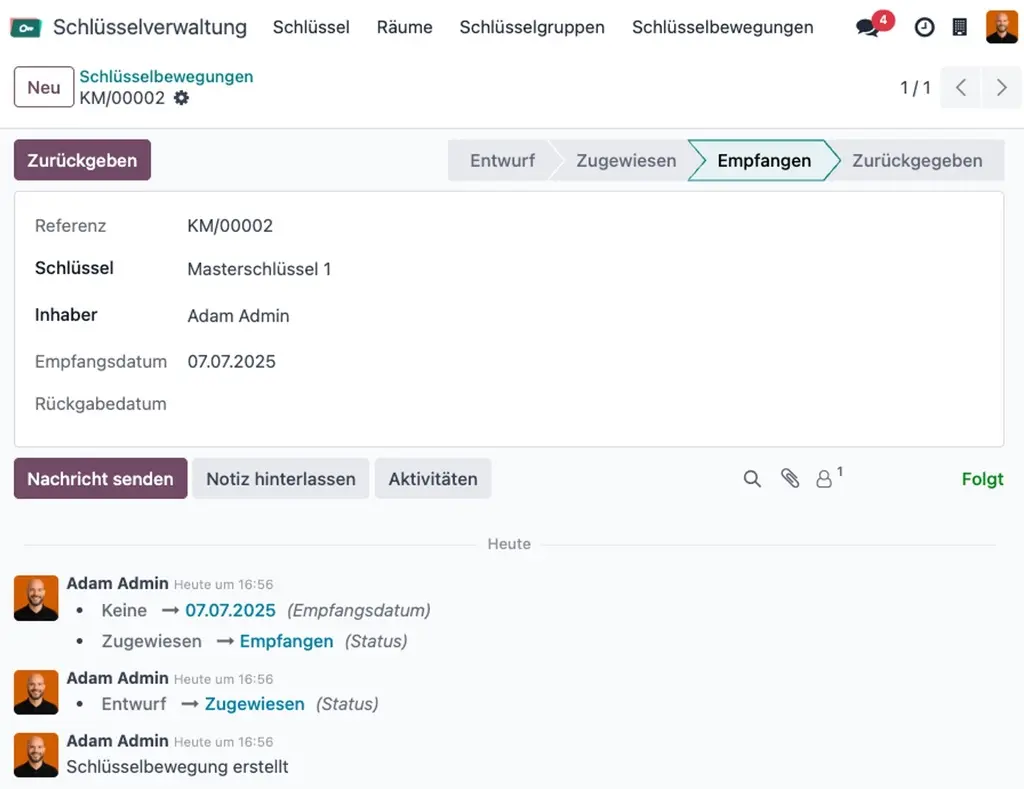Click the Schlüsselverwaltung key app logo
1024x789 pixels.
tap(27, 27)
